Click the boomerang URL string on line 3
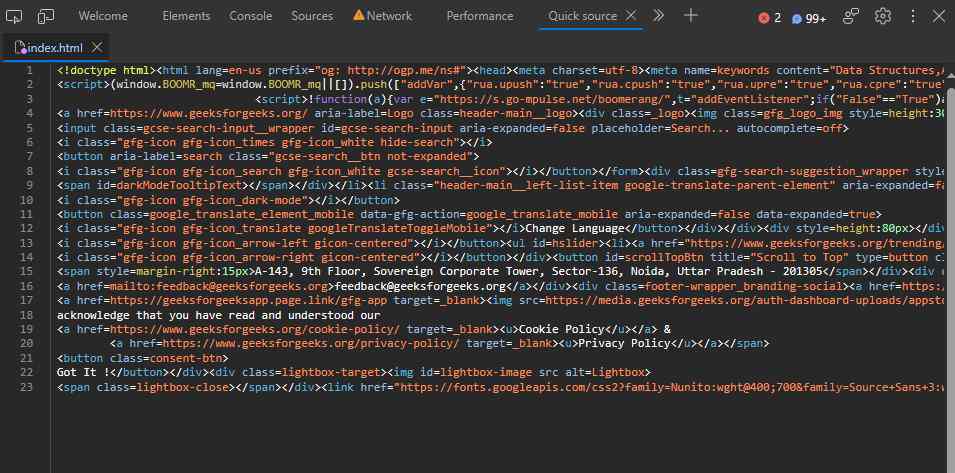This screenshot has height=473, width=955. click(553, 99)
